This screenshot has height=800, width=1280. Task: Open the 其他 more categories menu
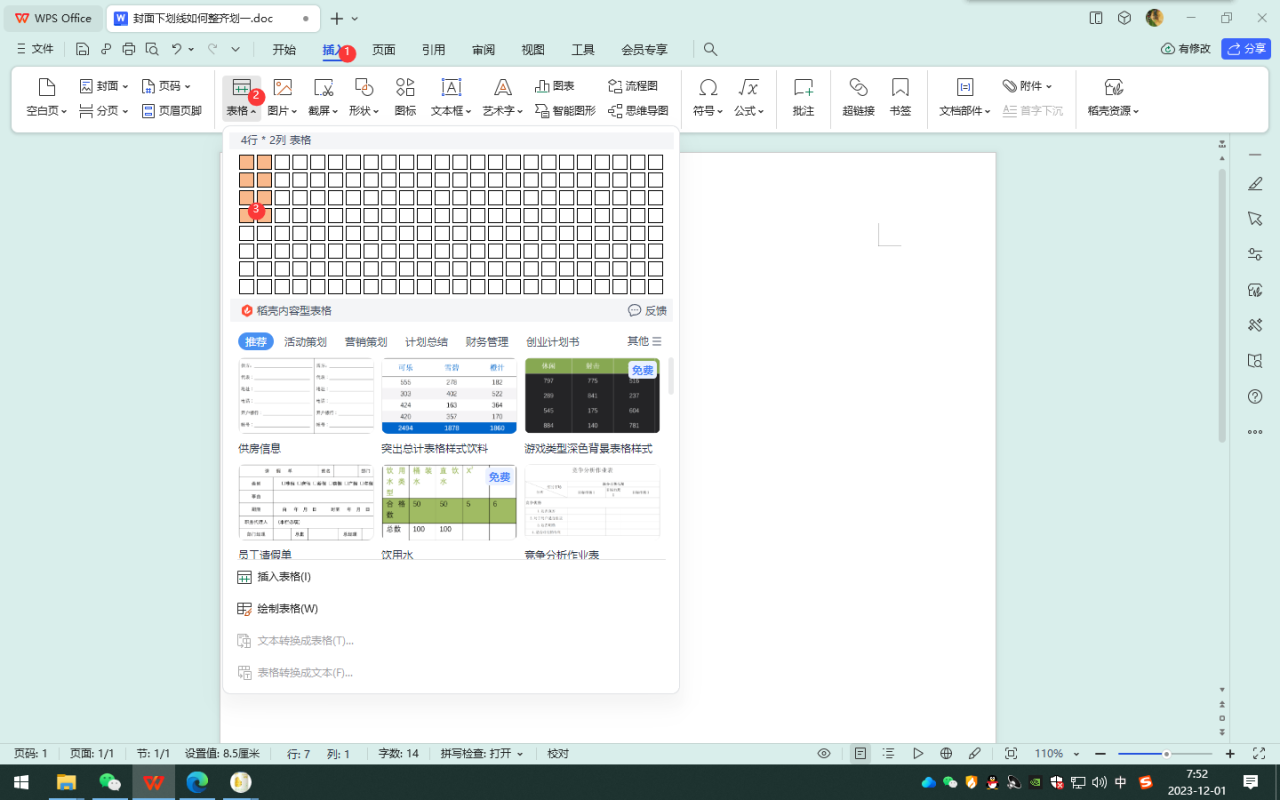point(644,341)
